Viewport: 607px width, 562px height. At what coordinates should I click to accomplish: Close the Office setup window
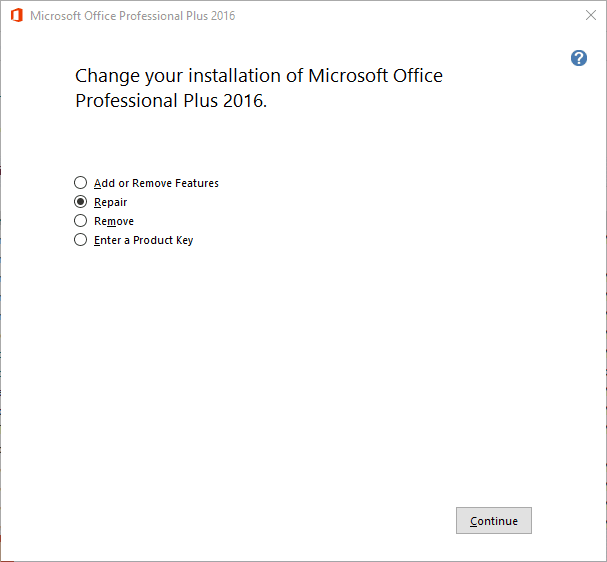pos(591,15)
